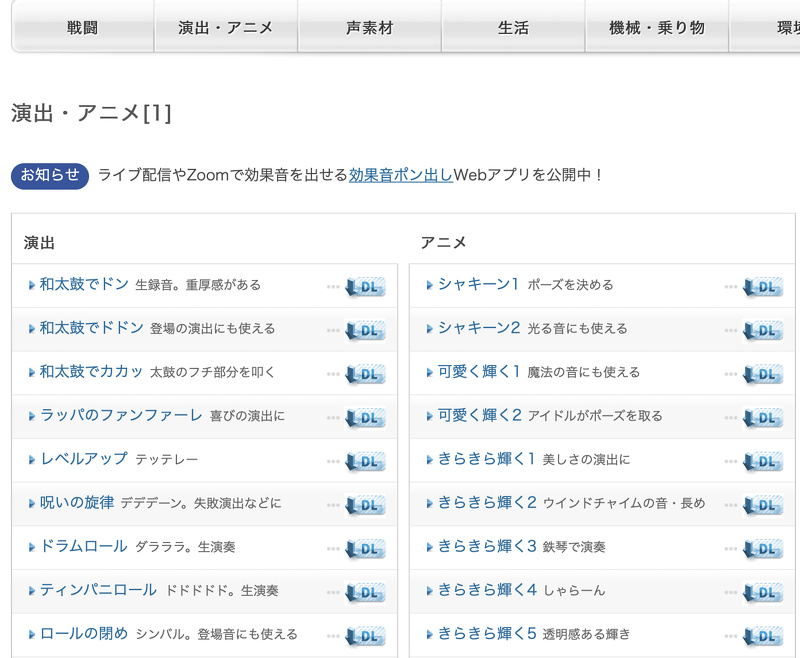Open the three-dot options for 和太鼓でカカッ
Image resolution: width=800 pixels, height=658 pixels.
point(333,374)
